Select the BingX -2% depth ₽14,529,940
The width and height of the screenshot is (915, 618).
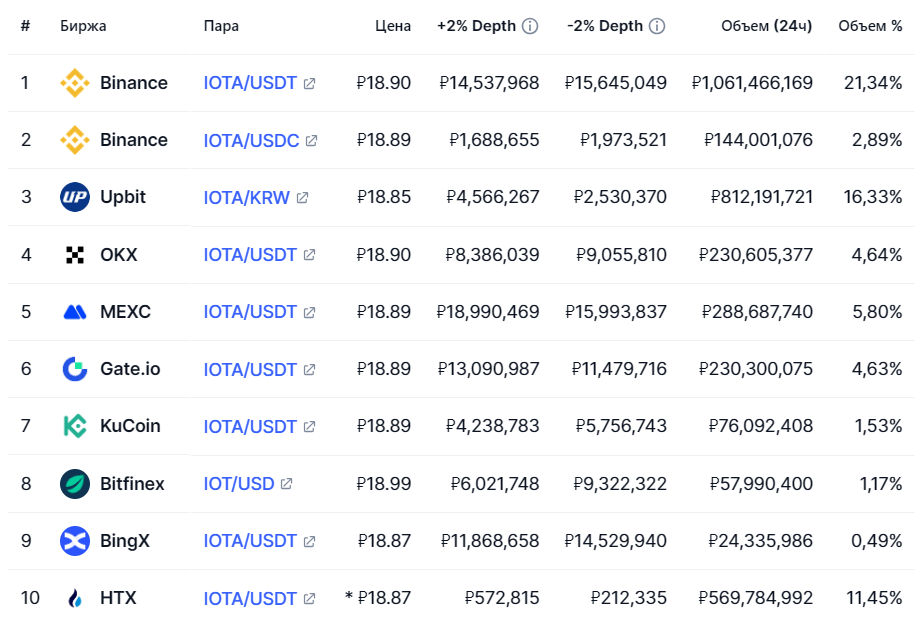pyautogui.click(x=616, y=541)
